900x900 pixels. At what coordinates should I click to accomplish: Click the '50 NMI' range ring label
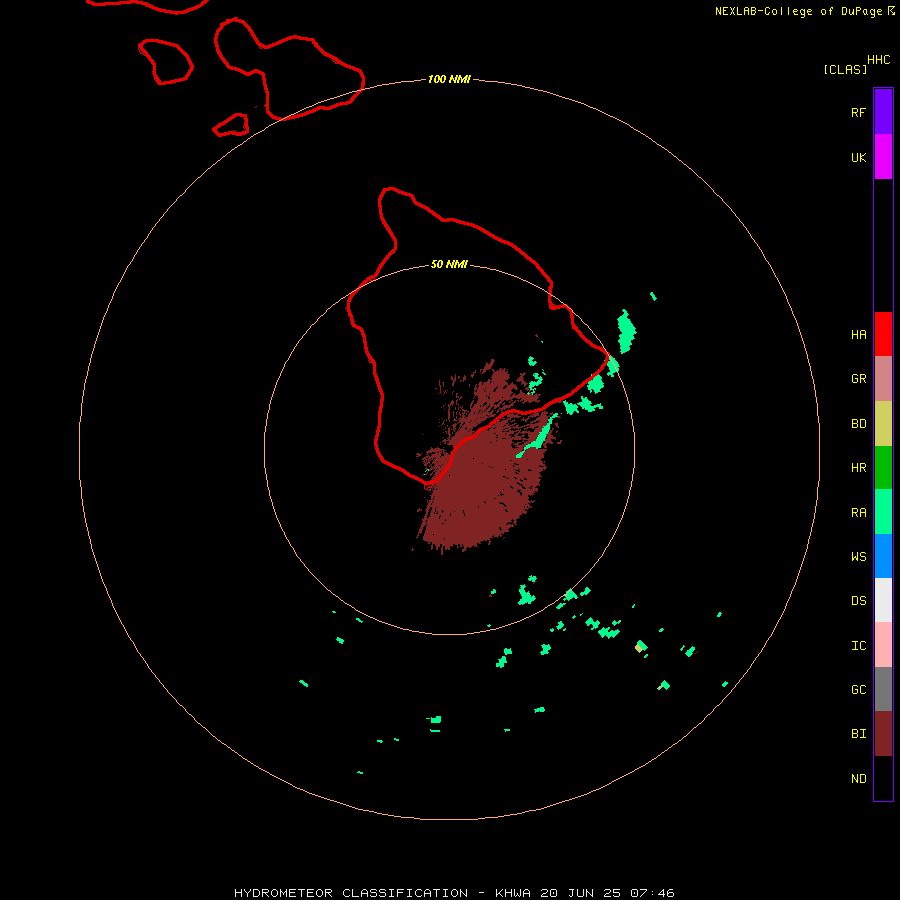(449, 264)
